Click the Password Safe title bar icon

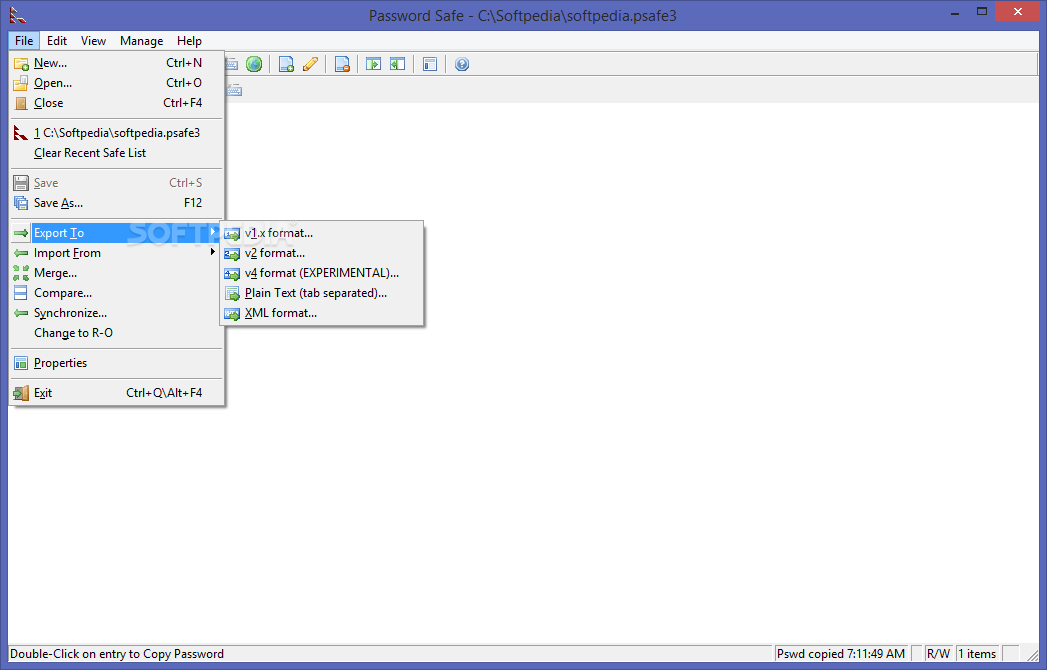[x=18, y=14]
